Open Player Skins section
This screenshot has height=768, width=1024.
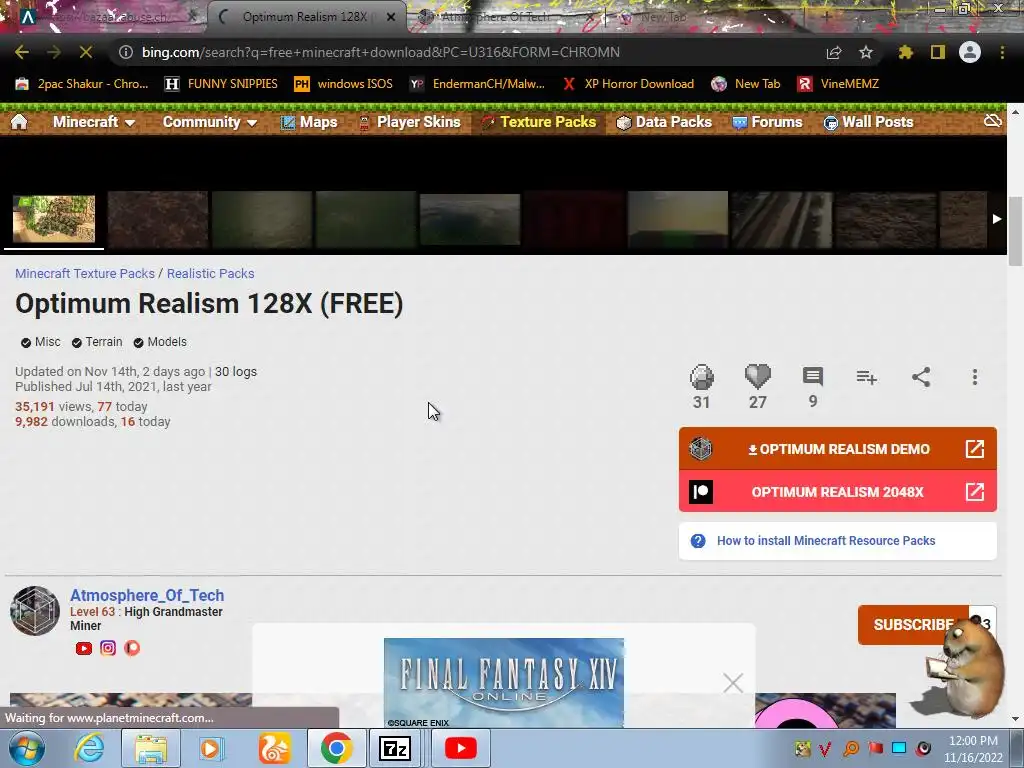409,121
